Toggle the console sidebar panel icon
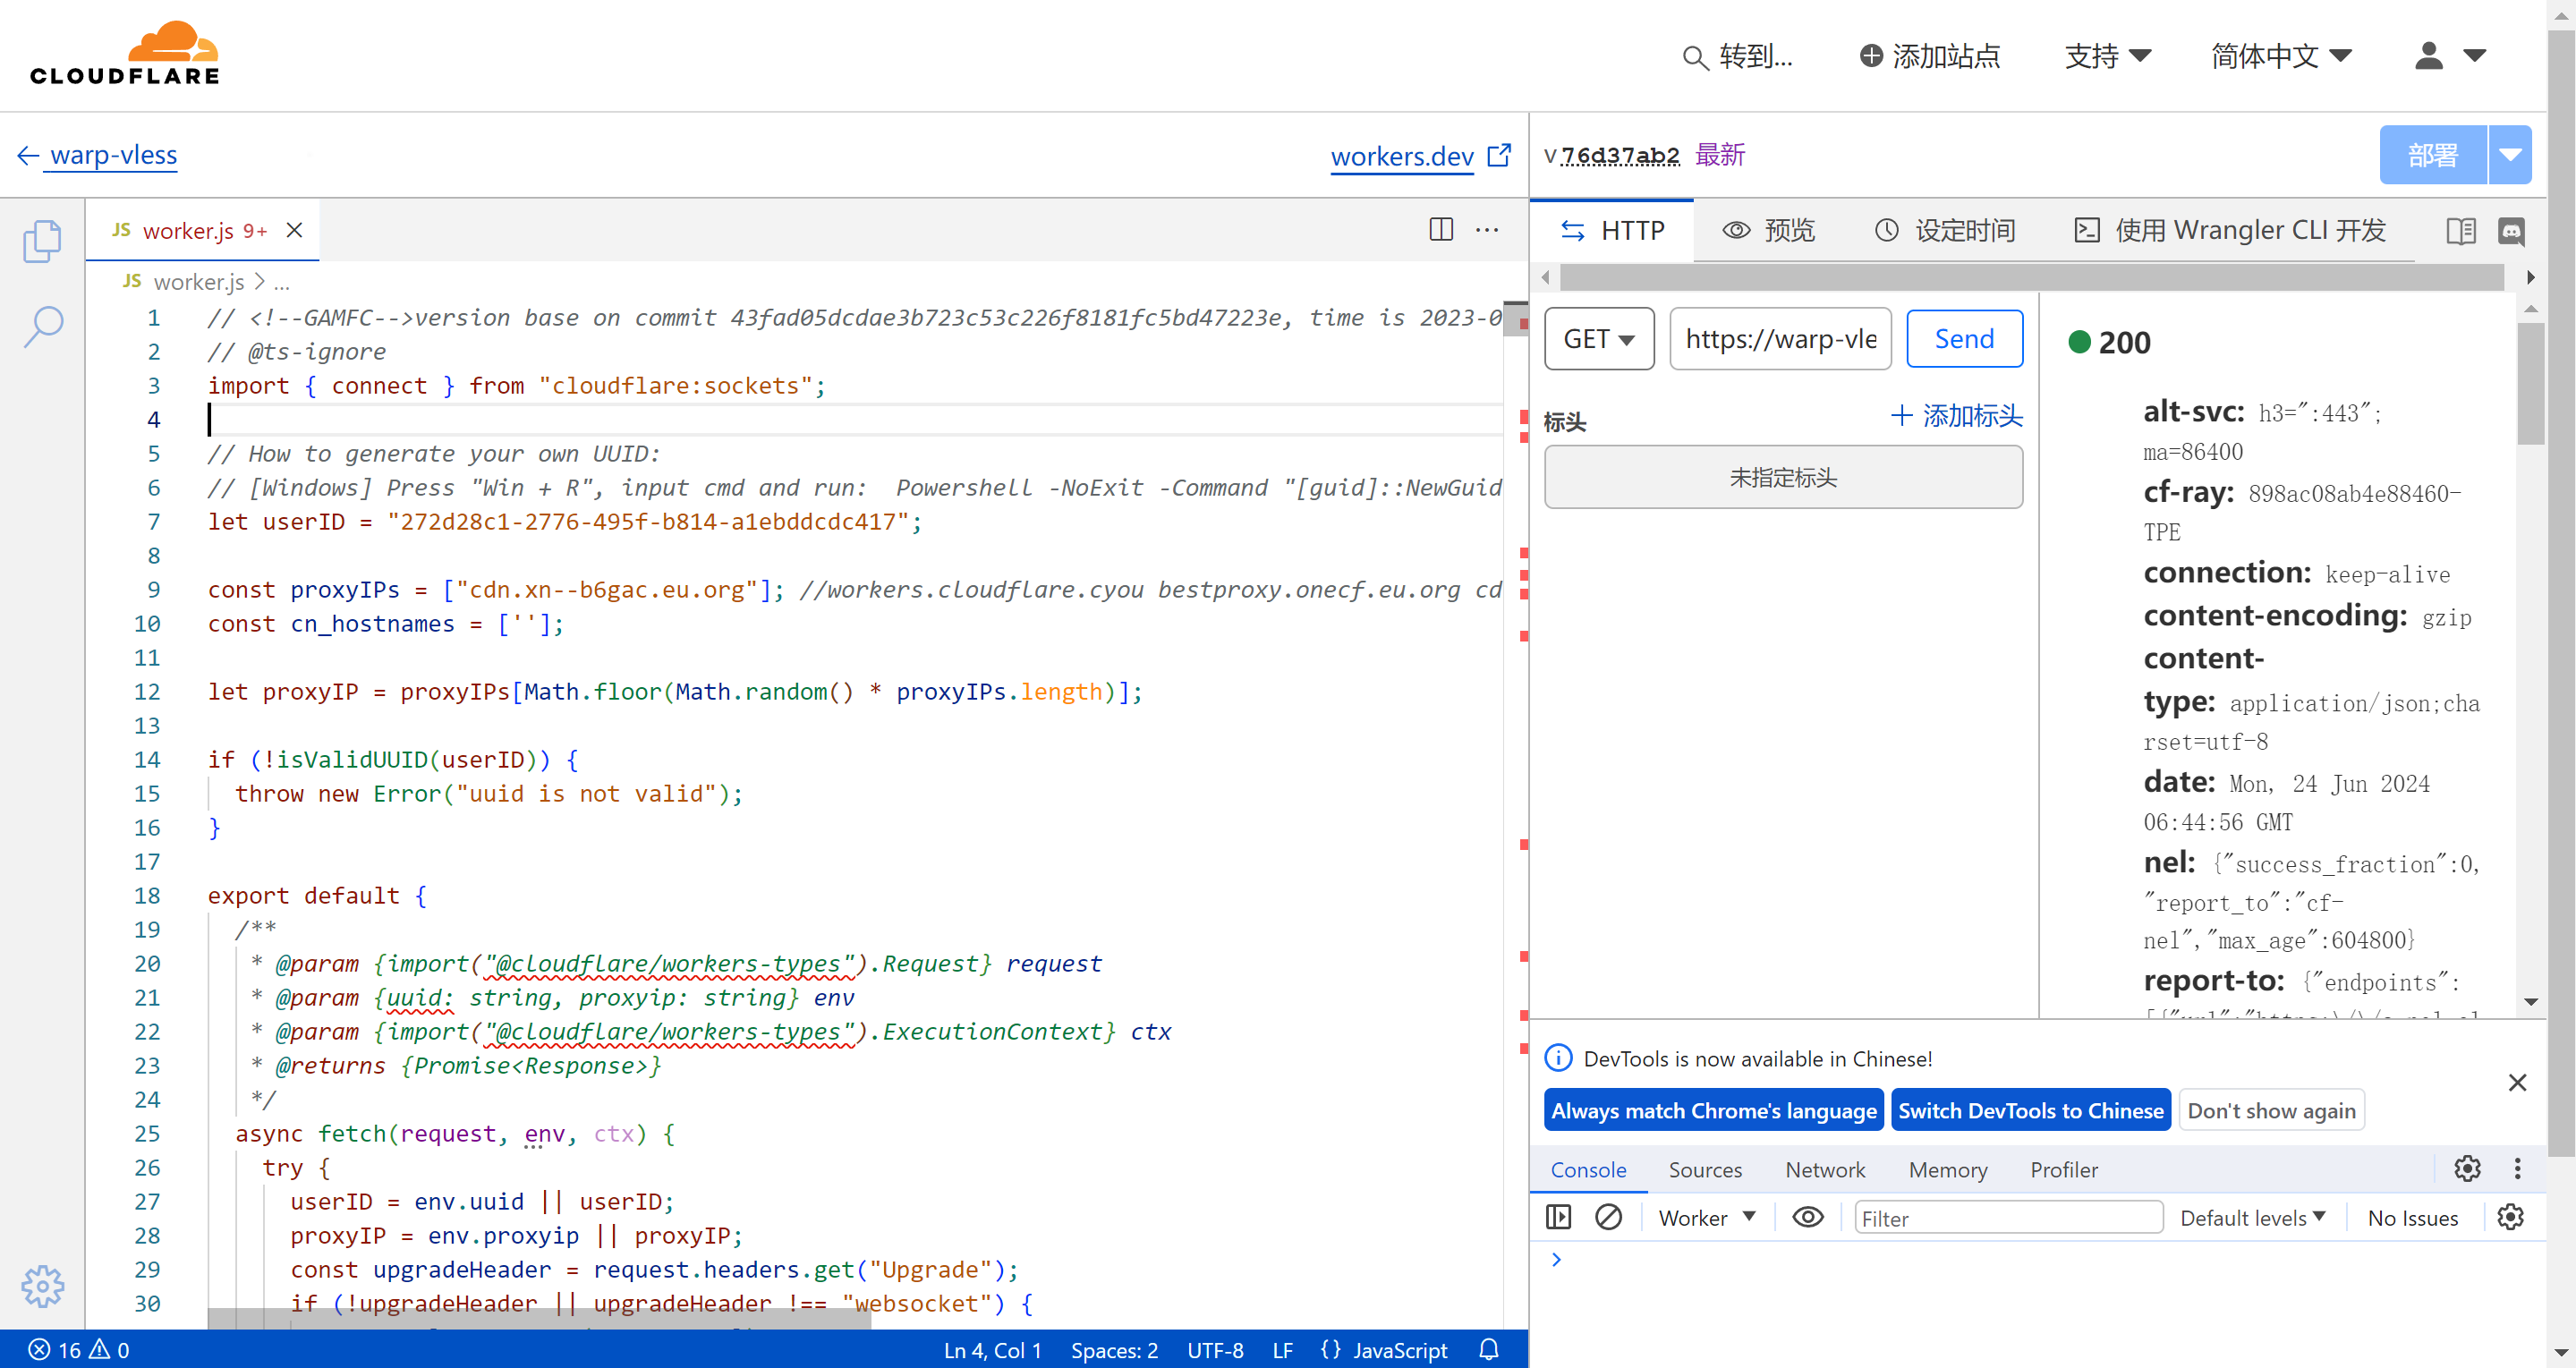The width and height of the screenshot is (2576, 1368). click(x=1559, y=1217)
